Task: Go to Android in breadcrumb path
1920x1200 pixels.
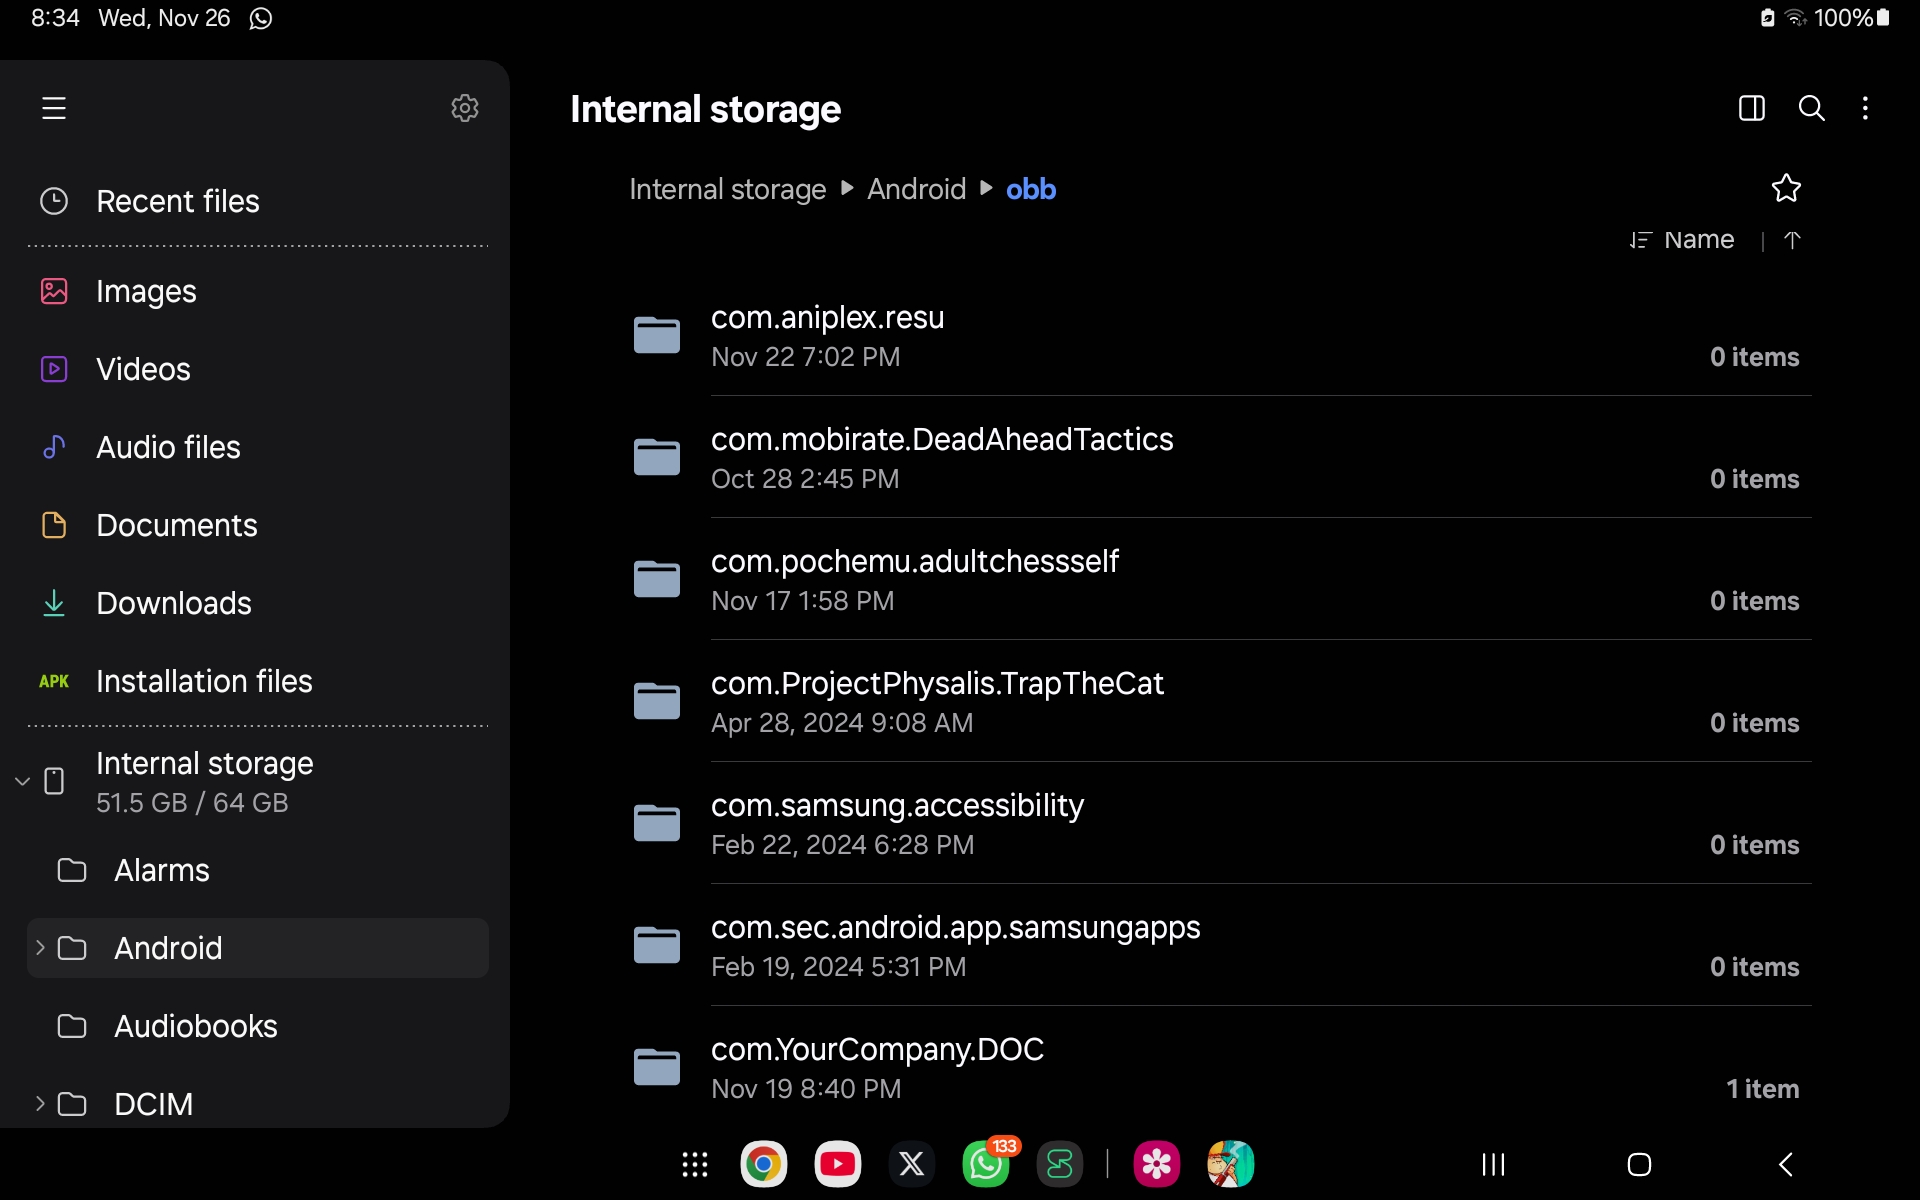Action: [916, 189]
